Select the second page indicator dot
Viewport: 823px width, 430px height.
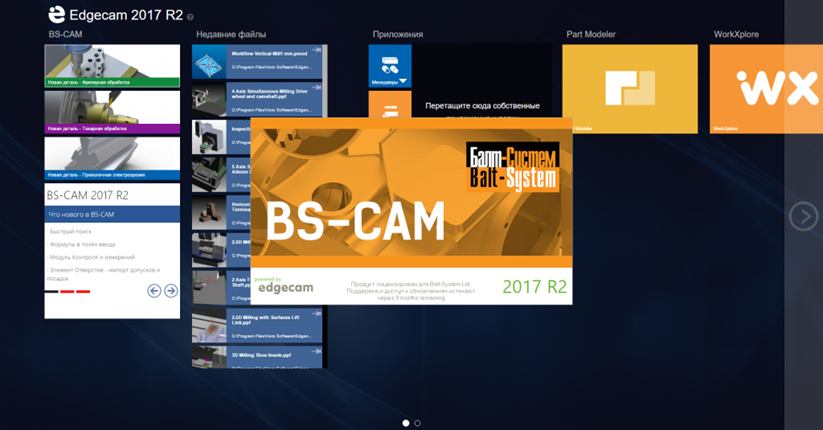417,423
